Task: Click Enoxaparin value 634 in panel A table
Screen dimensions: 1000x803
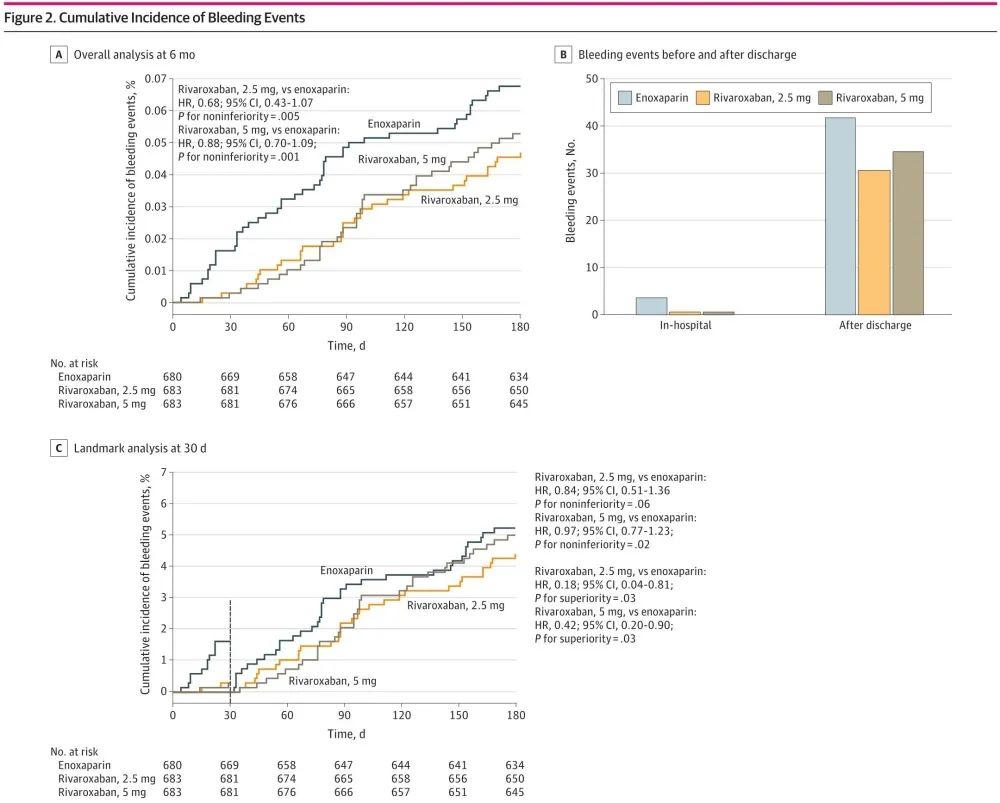Action: (518, 377)
